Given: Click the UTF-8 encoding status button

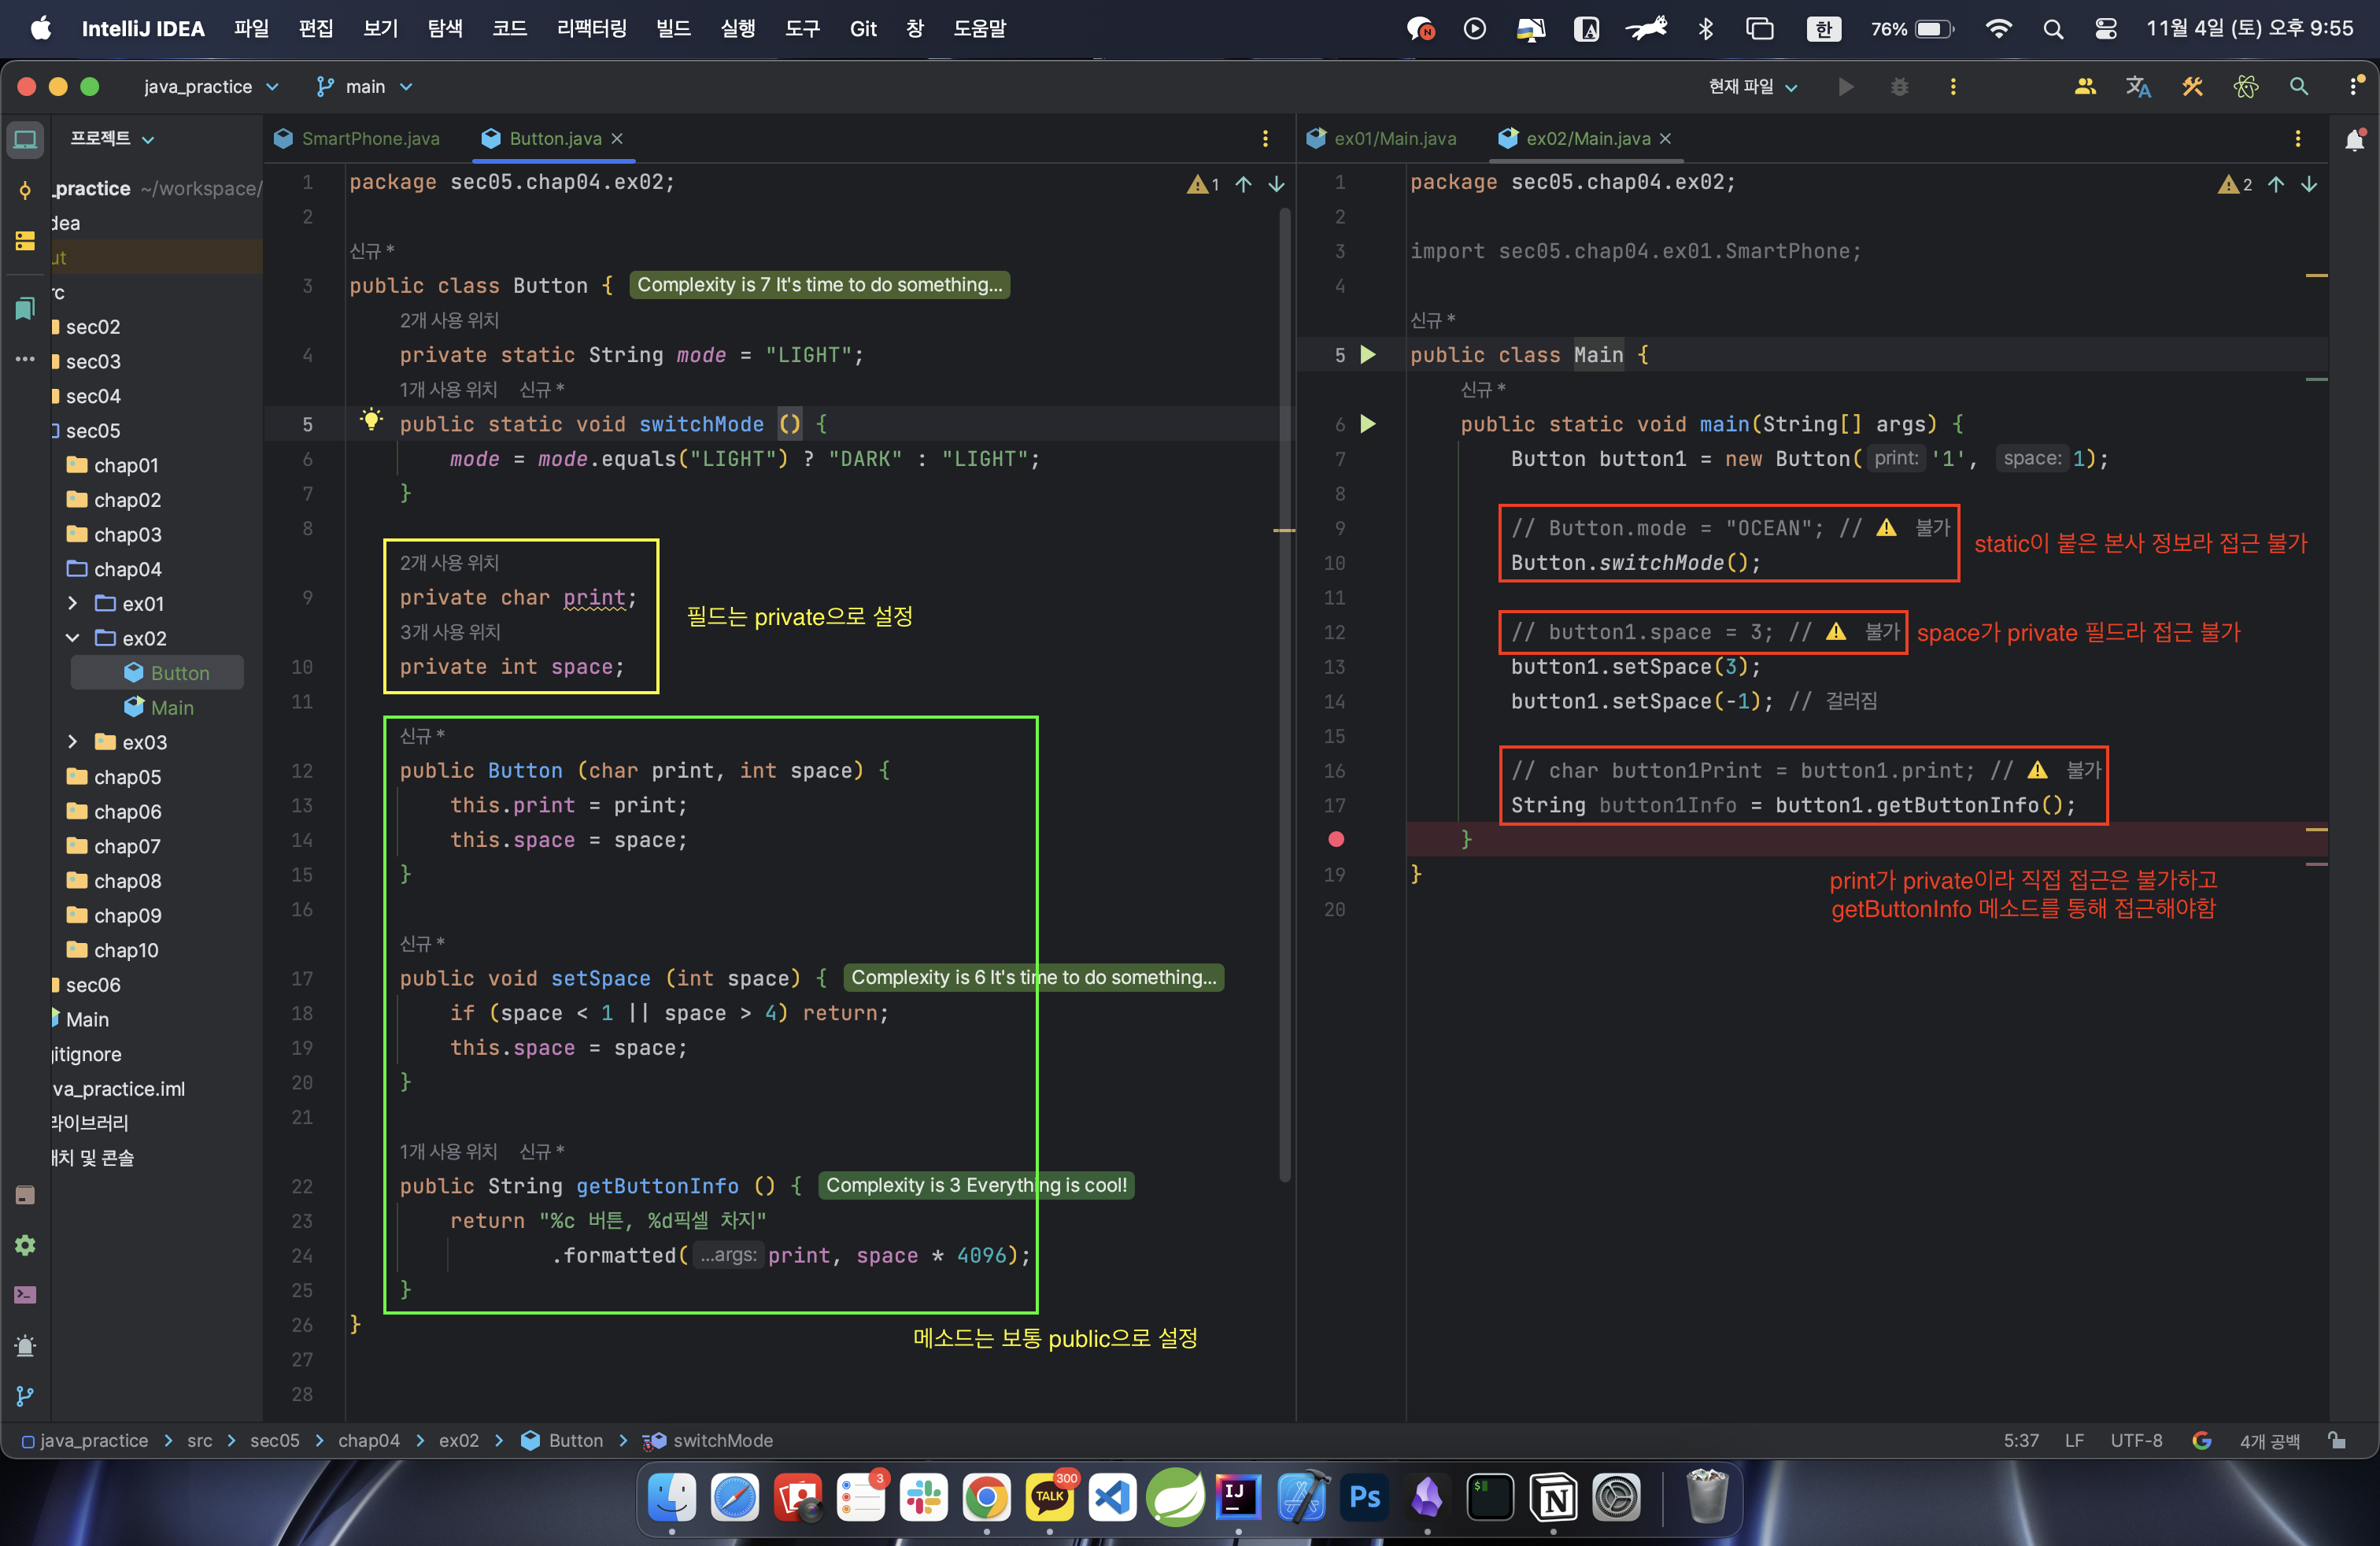Looking at the screenshot, I should 2136,1441.
